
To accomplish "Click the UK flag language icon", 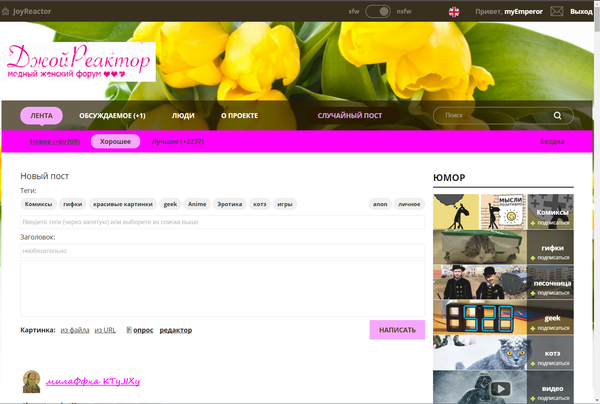I will click(455, 11).
